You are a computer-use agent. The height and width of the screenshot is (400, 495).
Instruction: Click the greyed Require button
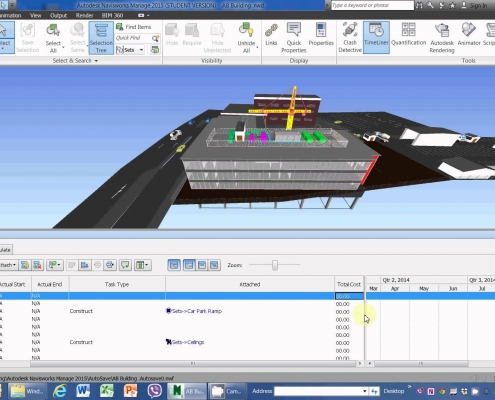192,34
